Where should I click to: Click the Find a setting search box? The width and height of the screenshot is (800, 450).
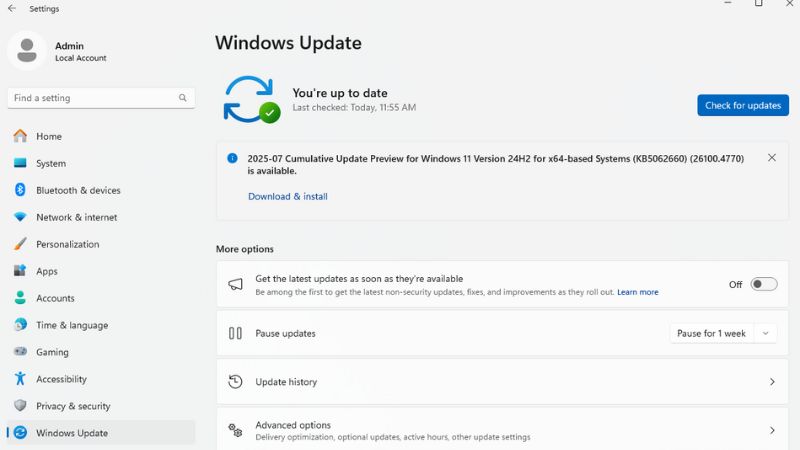click(101, 98)
